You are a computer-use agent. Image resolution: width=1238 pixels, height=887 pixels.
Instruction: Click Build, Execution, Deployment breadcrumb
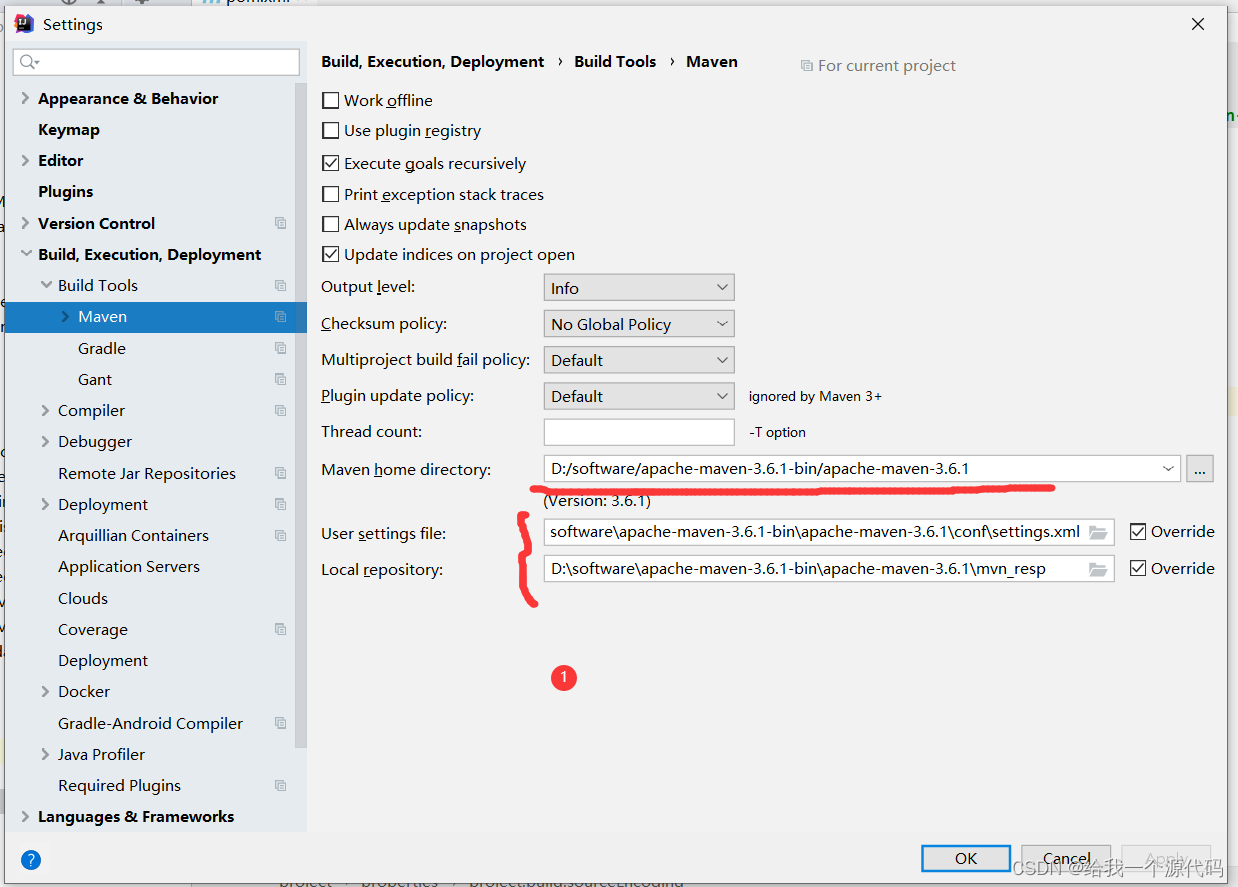point(433,61)
